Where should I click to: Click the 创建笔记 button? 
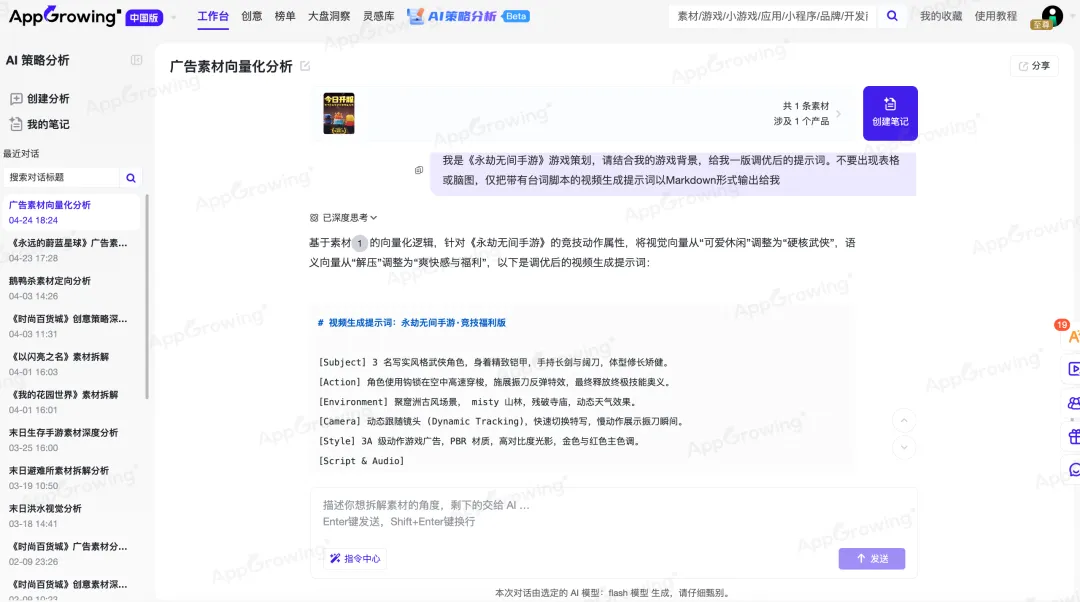click(x=889, y=112)
